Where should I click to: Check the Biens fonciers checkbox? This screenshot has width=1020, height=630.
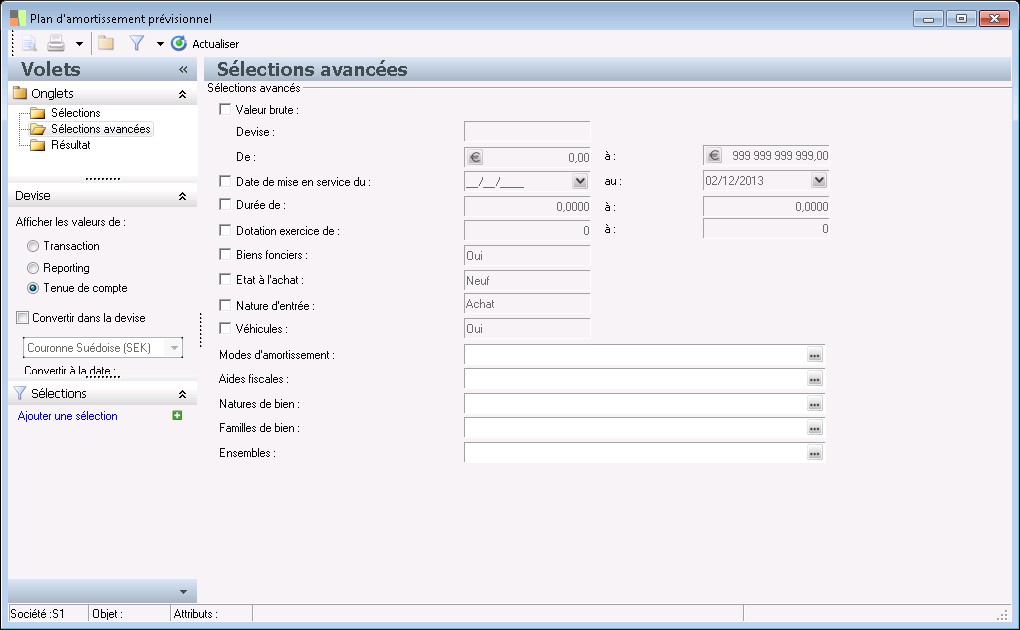(225, 254)
